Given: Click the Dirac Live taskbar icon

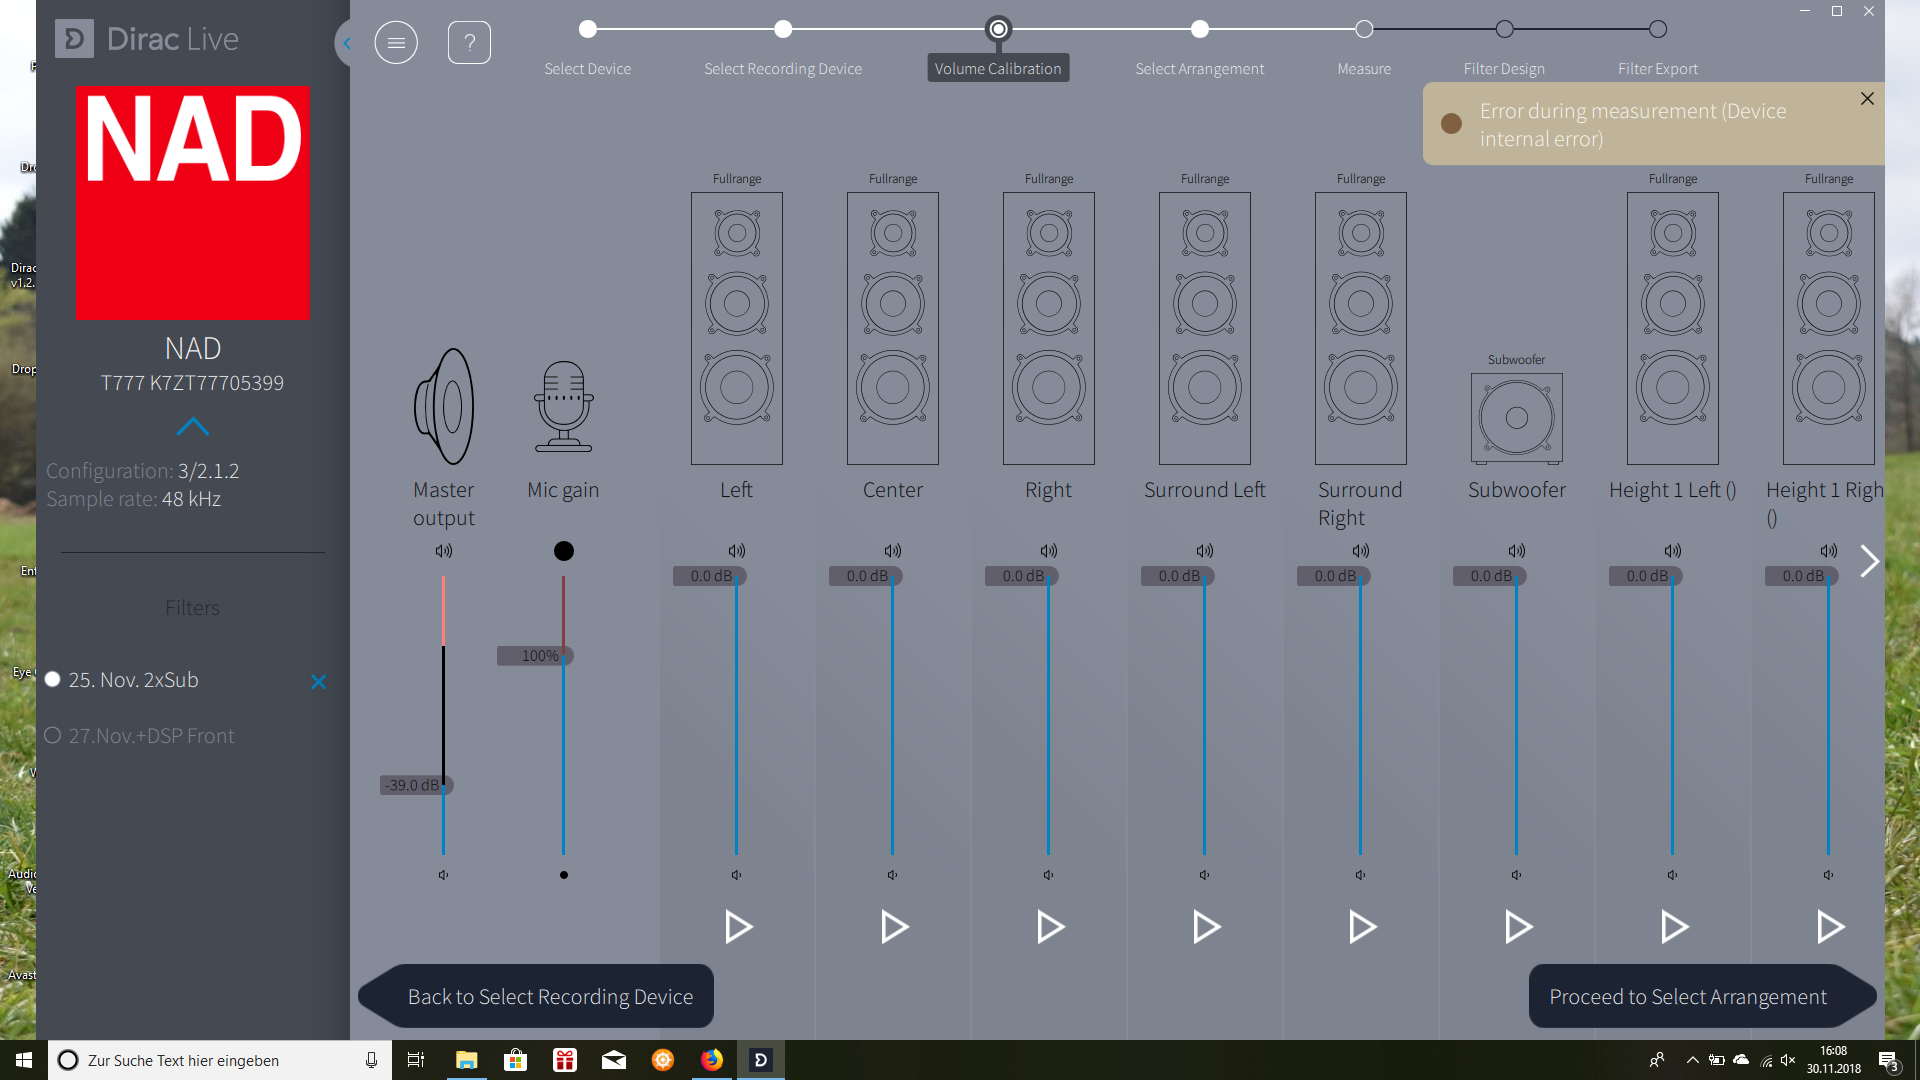Looking at the screenshot, I should tap(761, 1060).
